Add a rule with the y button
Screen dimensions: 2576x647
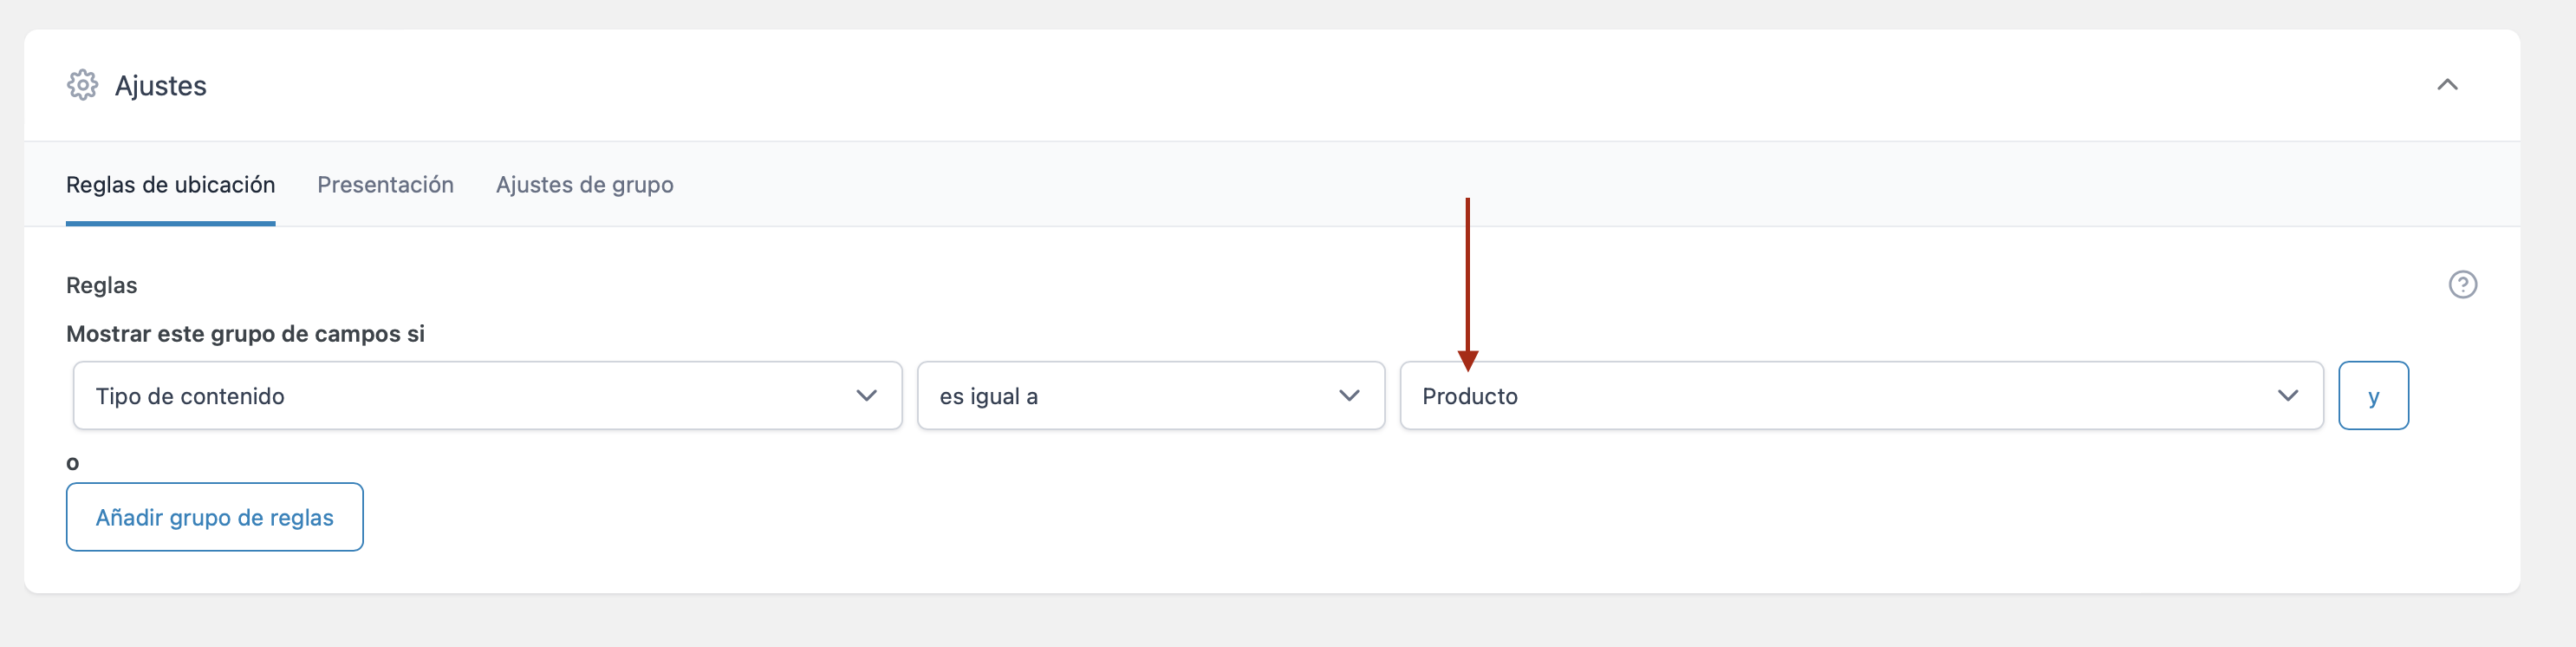tap(2373, 396)
